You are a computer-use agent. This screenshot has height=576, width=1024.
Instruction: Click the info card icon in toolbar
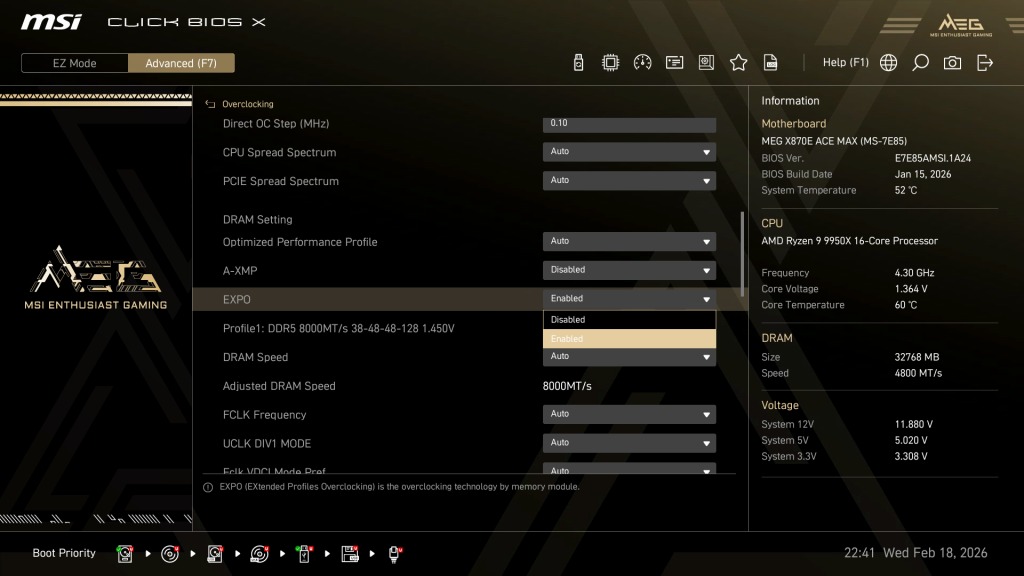coord(674,63)
